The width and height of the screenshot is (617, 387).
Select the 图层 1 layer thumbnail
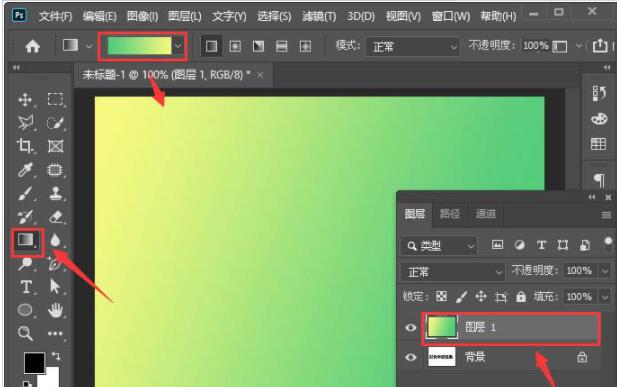tap(442, 327)
